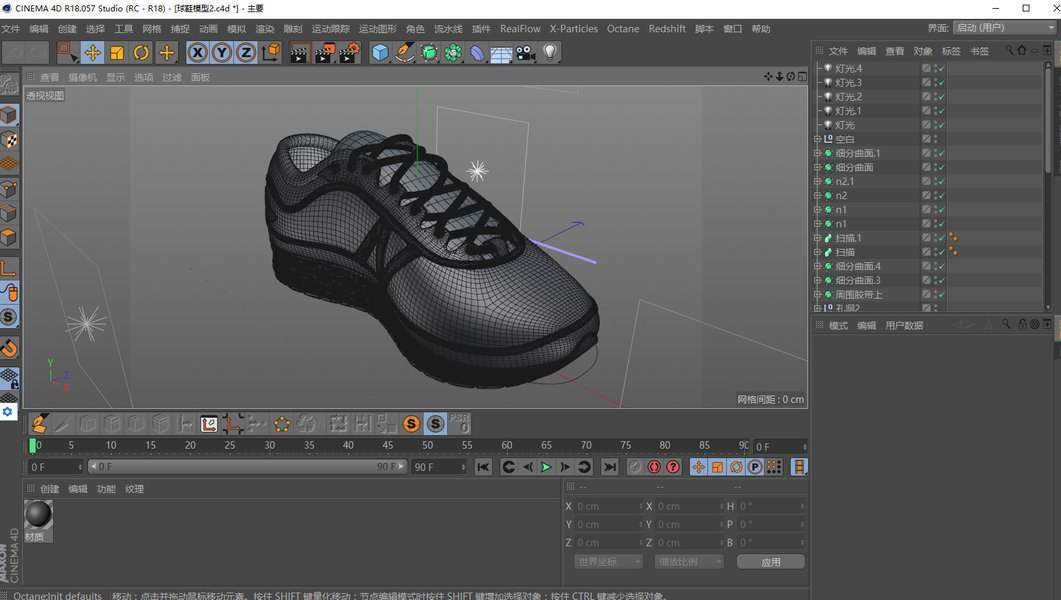Image resolution: width=1061 pixels, height=600 pixels.
Task: Select the 材质 material thumbnail
Action: pyautogui.click(x=38, y=515)
